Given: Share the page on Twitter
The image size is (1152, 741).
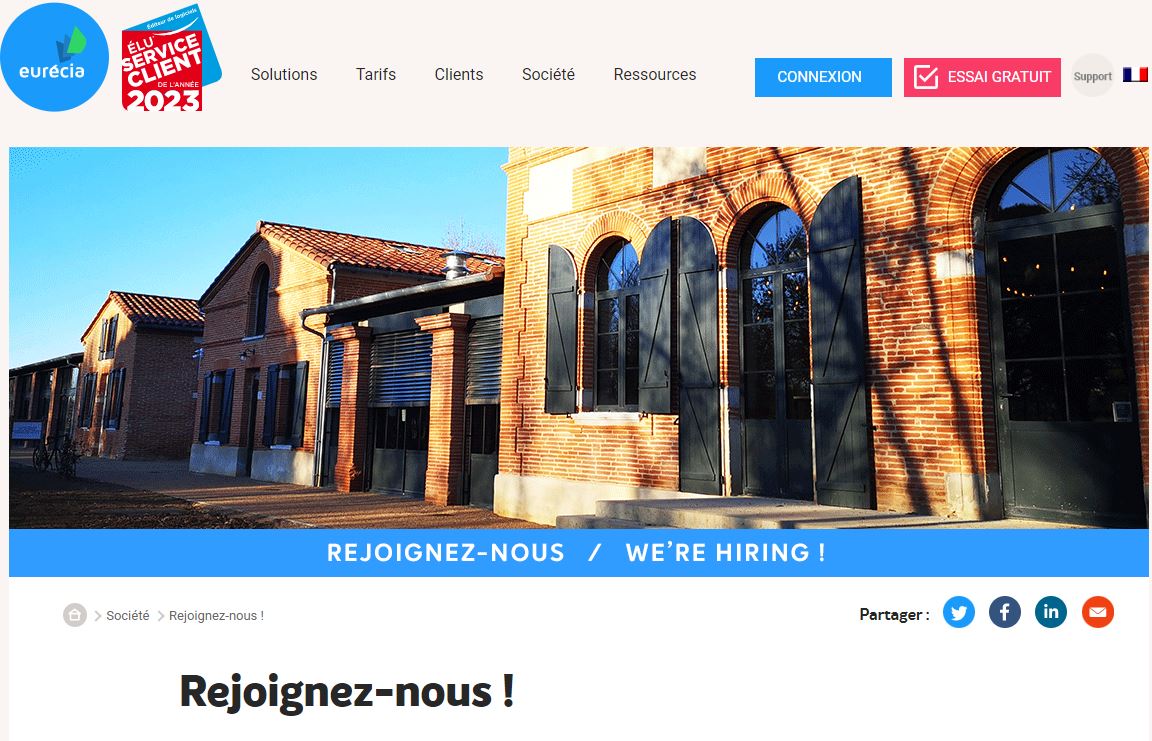Looking at the screenshot, I should pyautogui.click(x=959, y=612).
